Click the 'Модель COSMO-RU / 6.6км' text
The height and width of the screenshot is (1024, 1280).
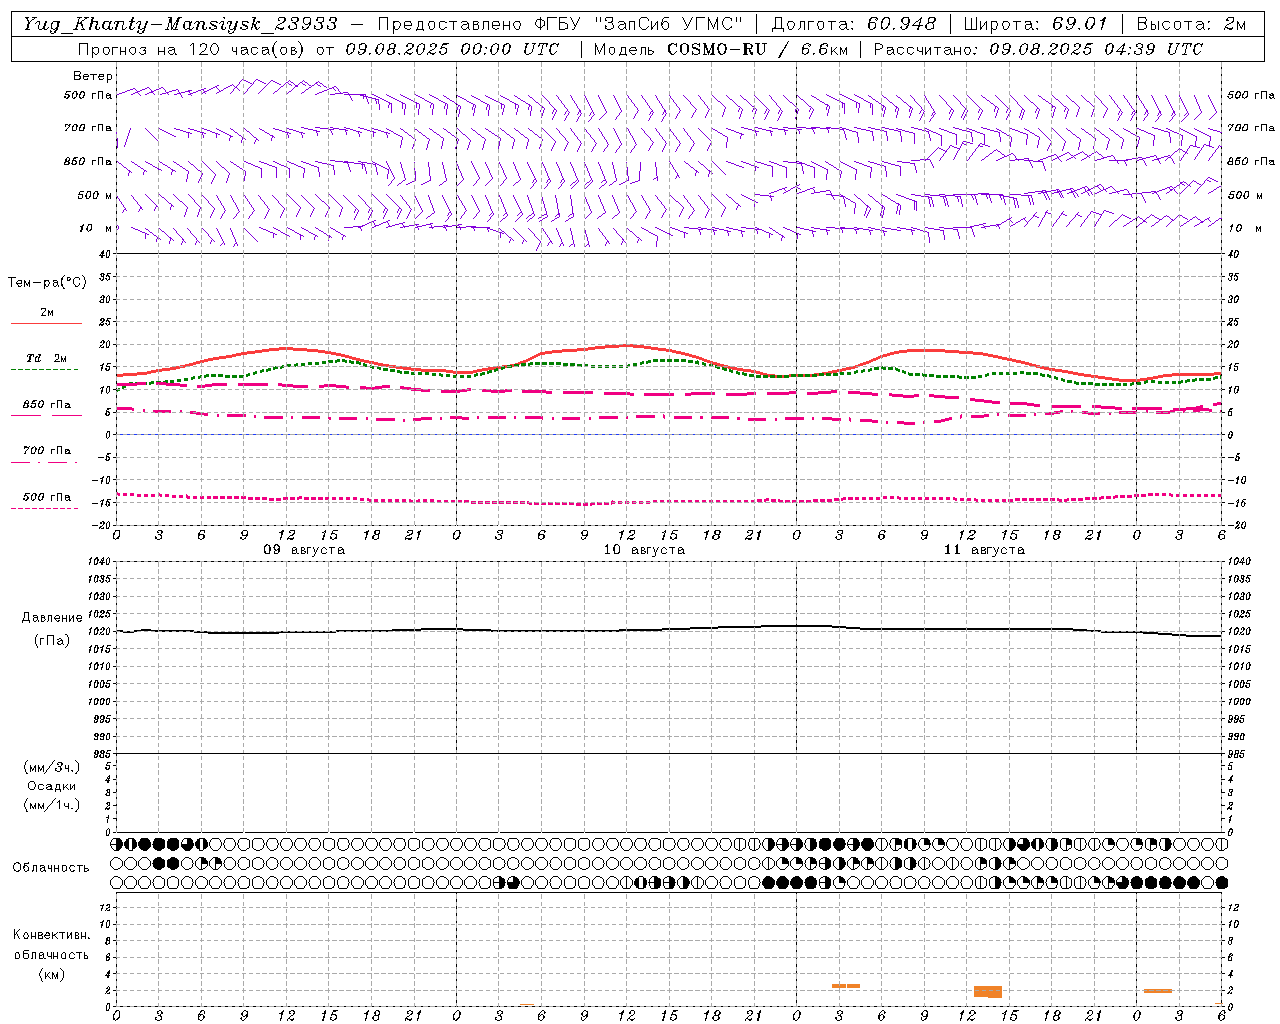[720, 49]
